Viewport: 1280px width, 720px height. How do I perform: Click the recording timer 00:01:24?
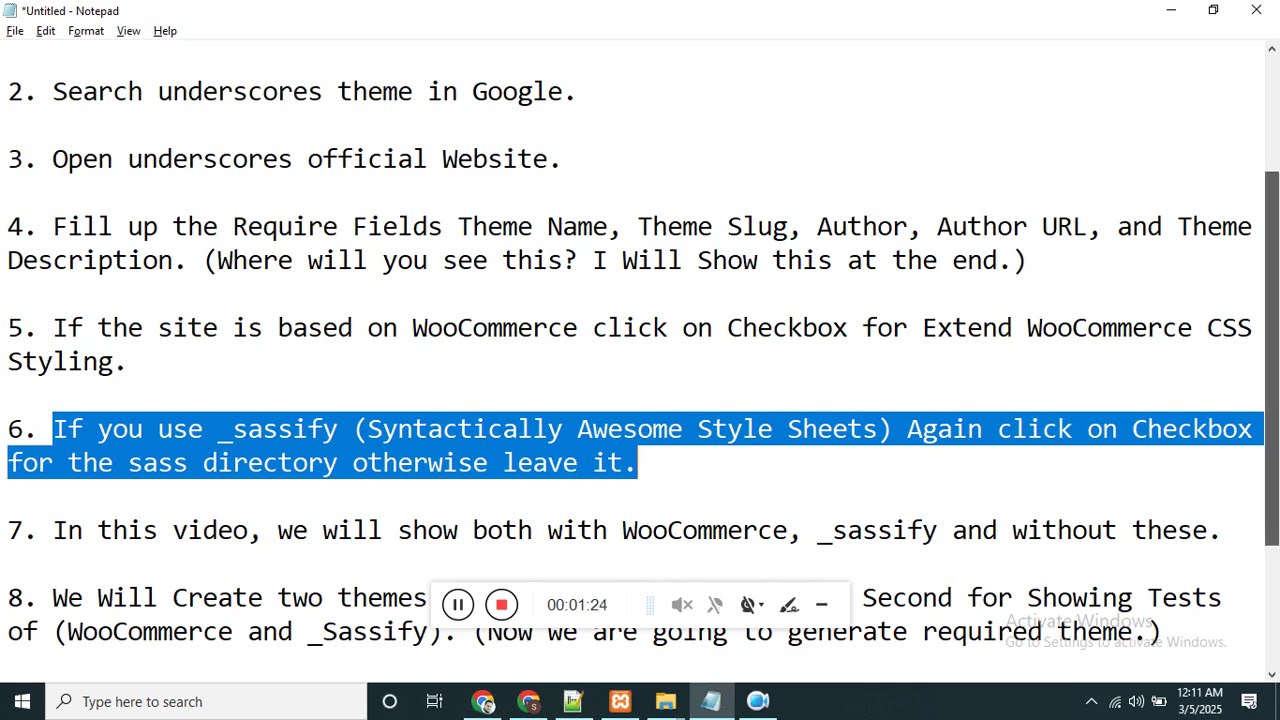577,605
